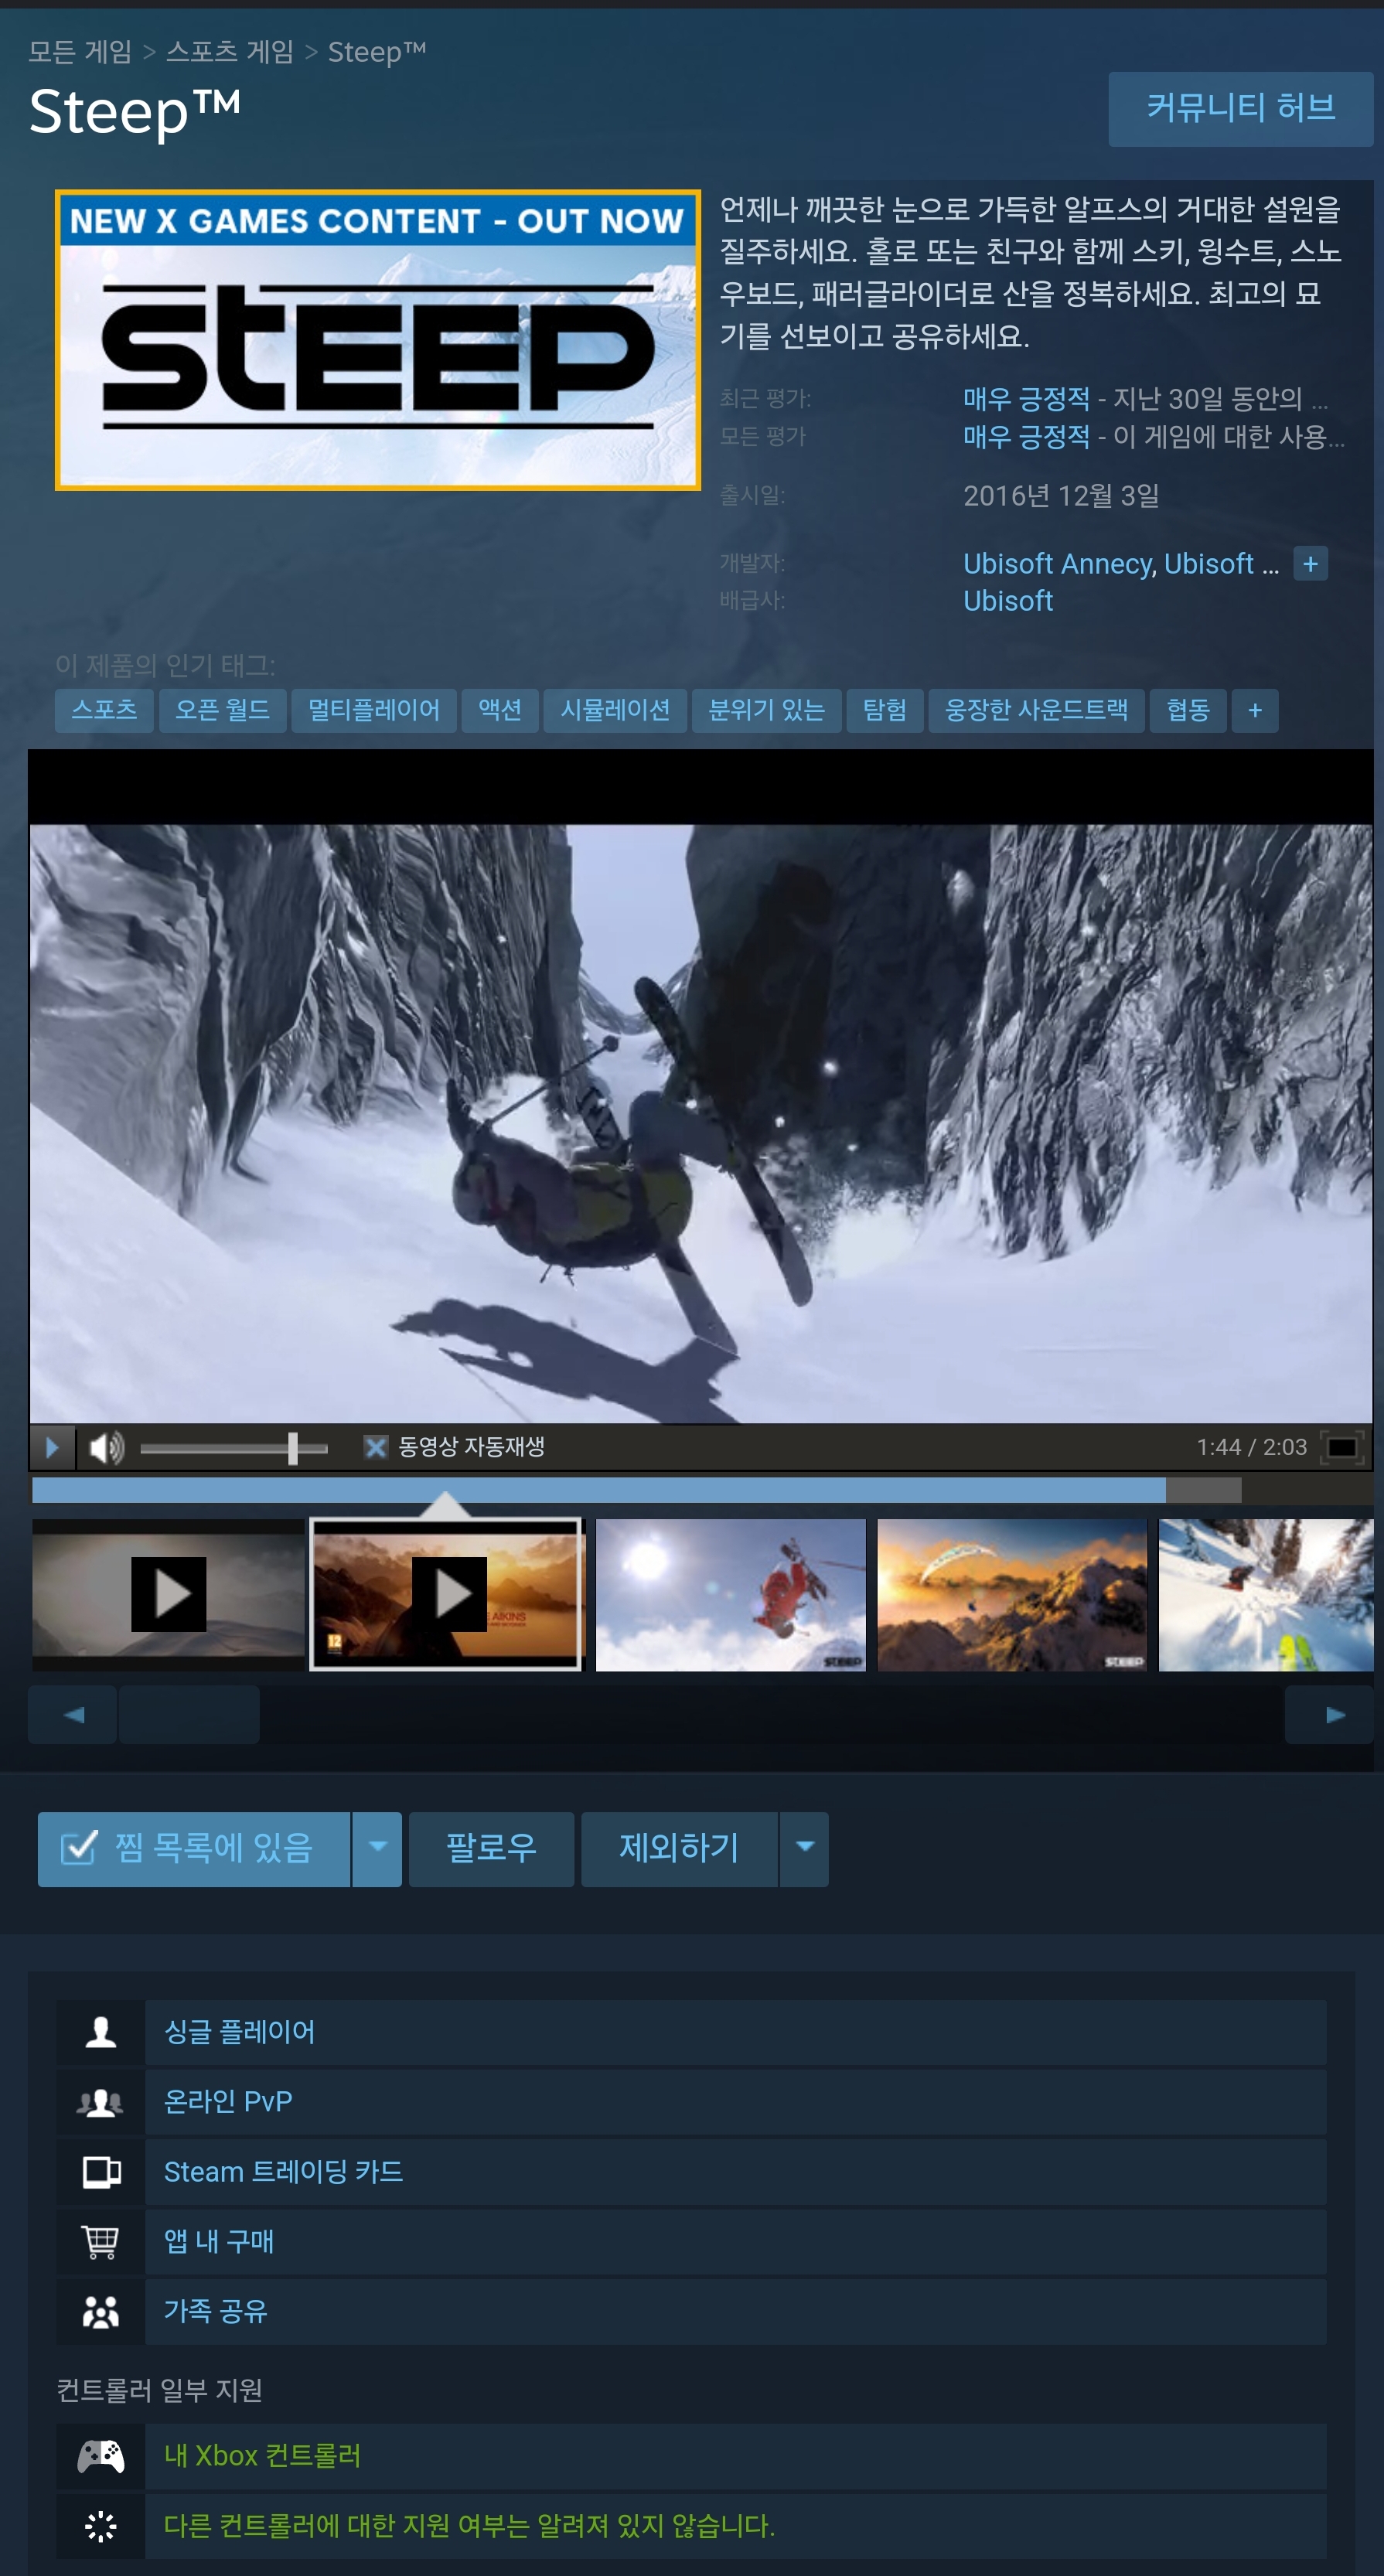Use the thumbnail strip scrollbar handle
1384x2576 pixels.
(x=189, y=1715)
